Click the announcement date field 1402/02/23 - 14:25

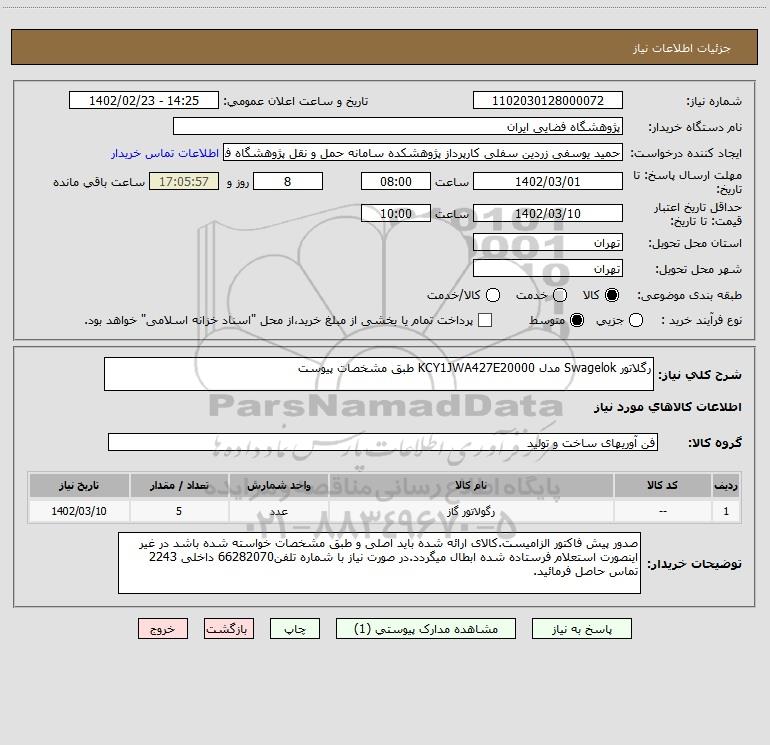coord(144,101)
